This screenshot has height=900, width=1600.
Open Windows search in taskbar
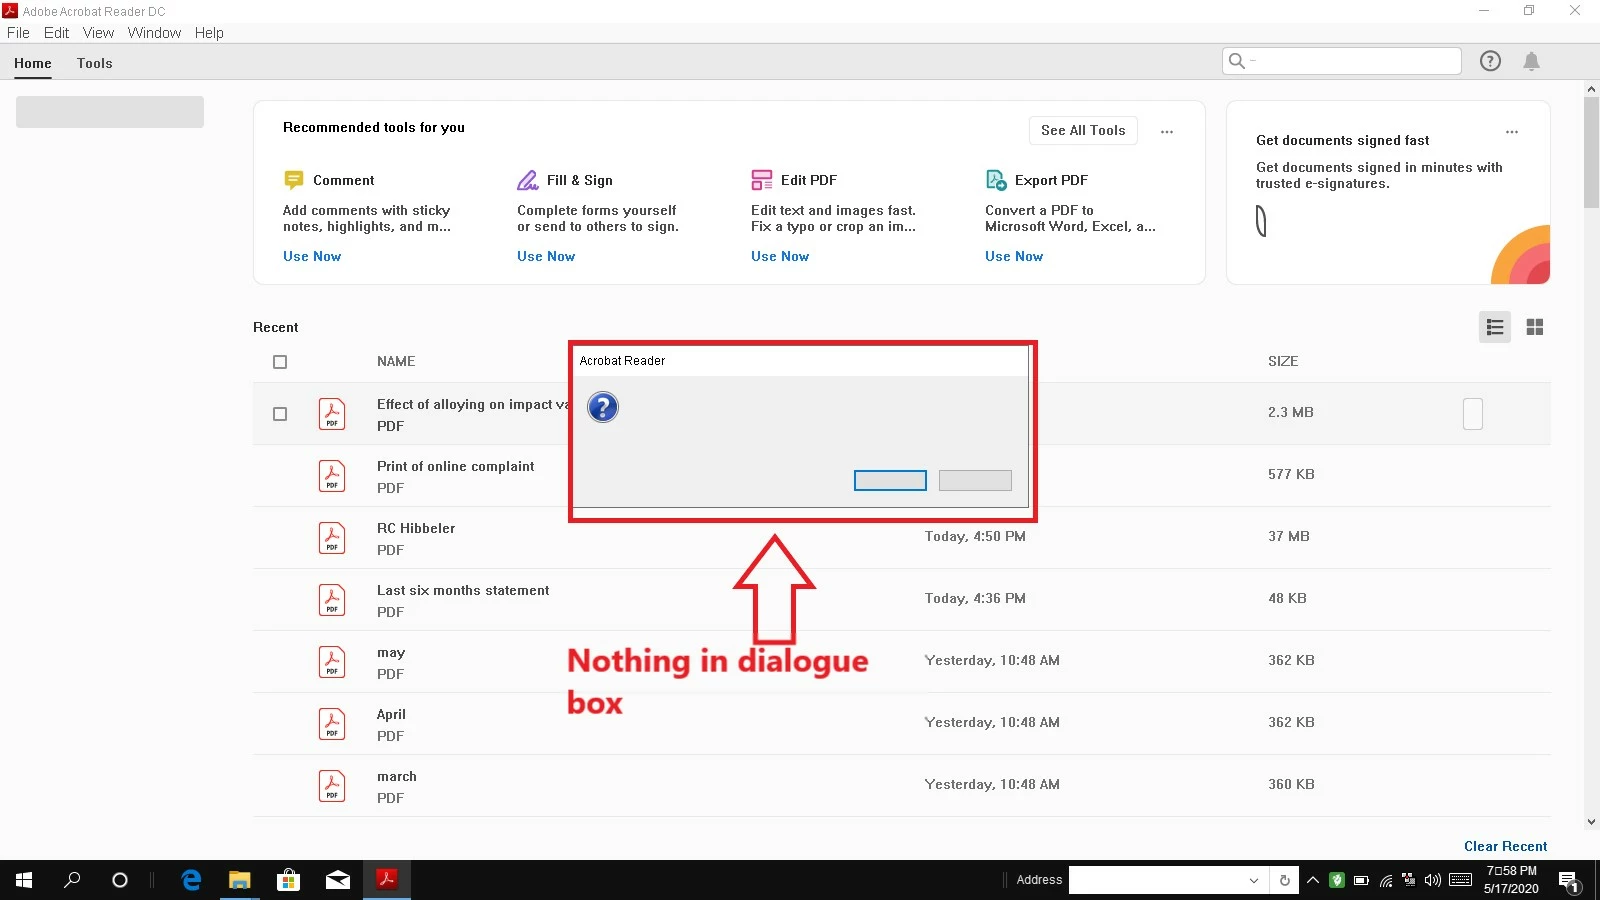click(x=72, y=880)
